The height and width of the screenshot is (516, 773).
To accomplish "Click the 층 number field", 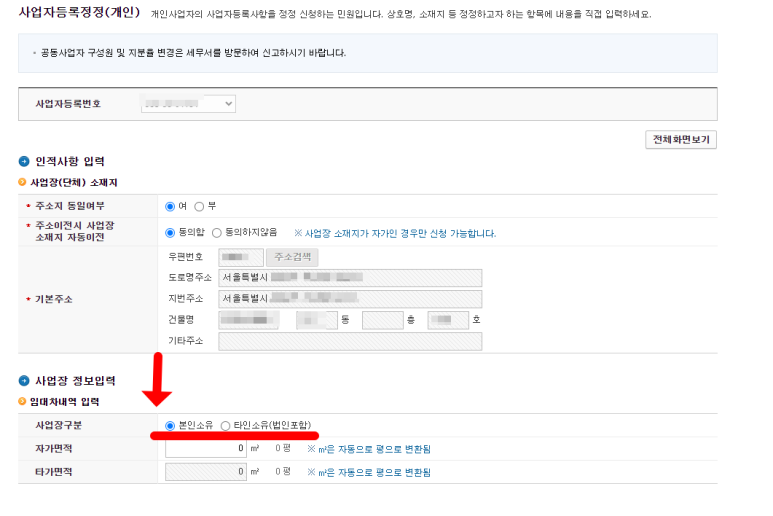I will click(x=383, y=320).
